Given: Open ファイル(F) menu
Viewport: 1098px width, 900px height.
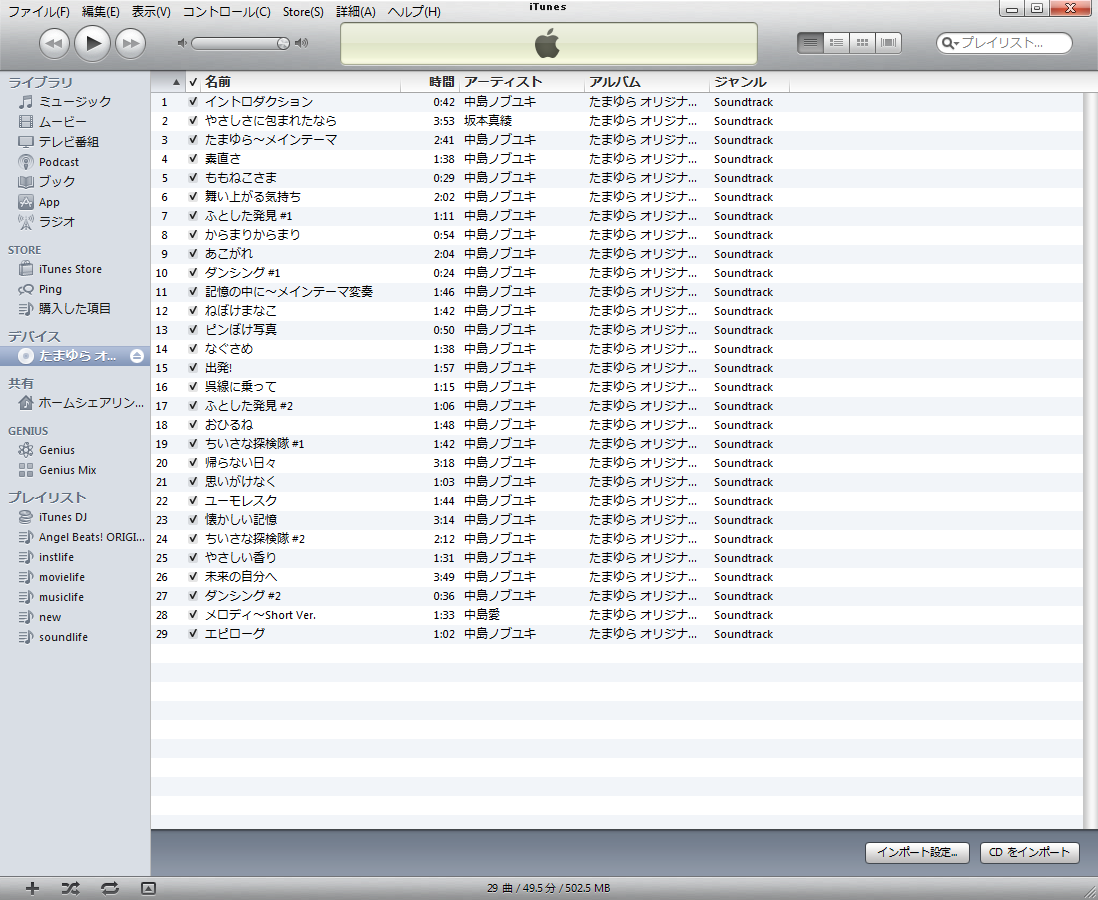Looking at the screenshot, I should (39, 12).
